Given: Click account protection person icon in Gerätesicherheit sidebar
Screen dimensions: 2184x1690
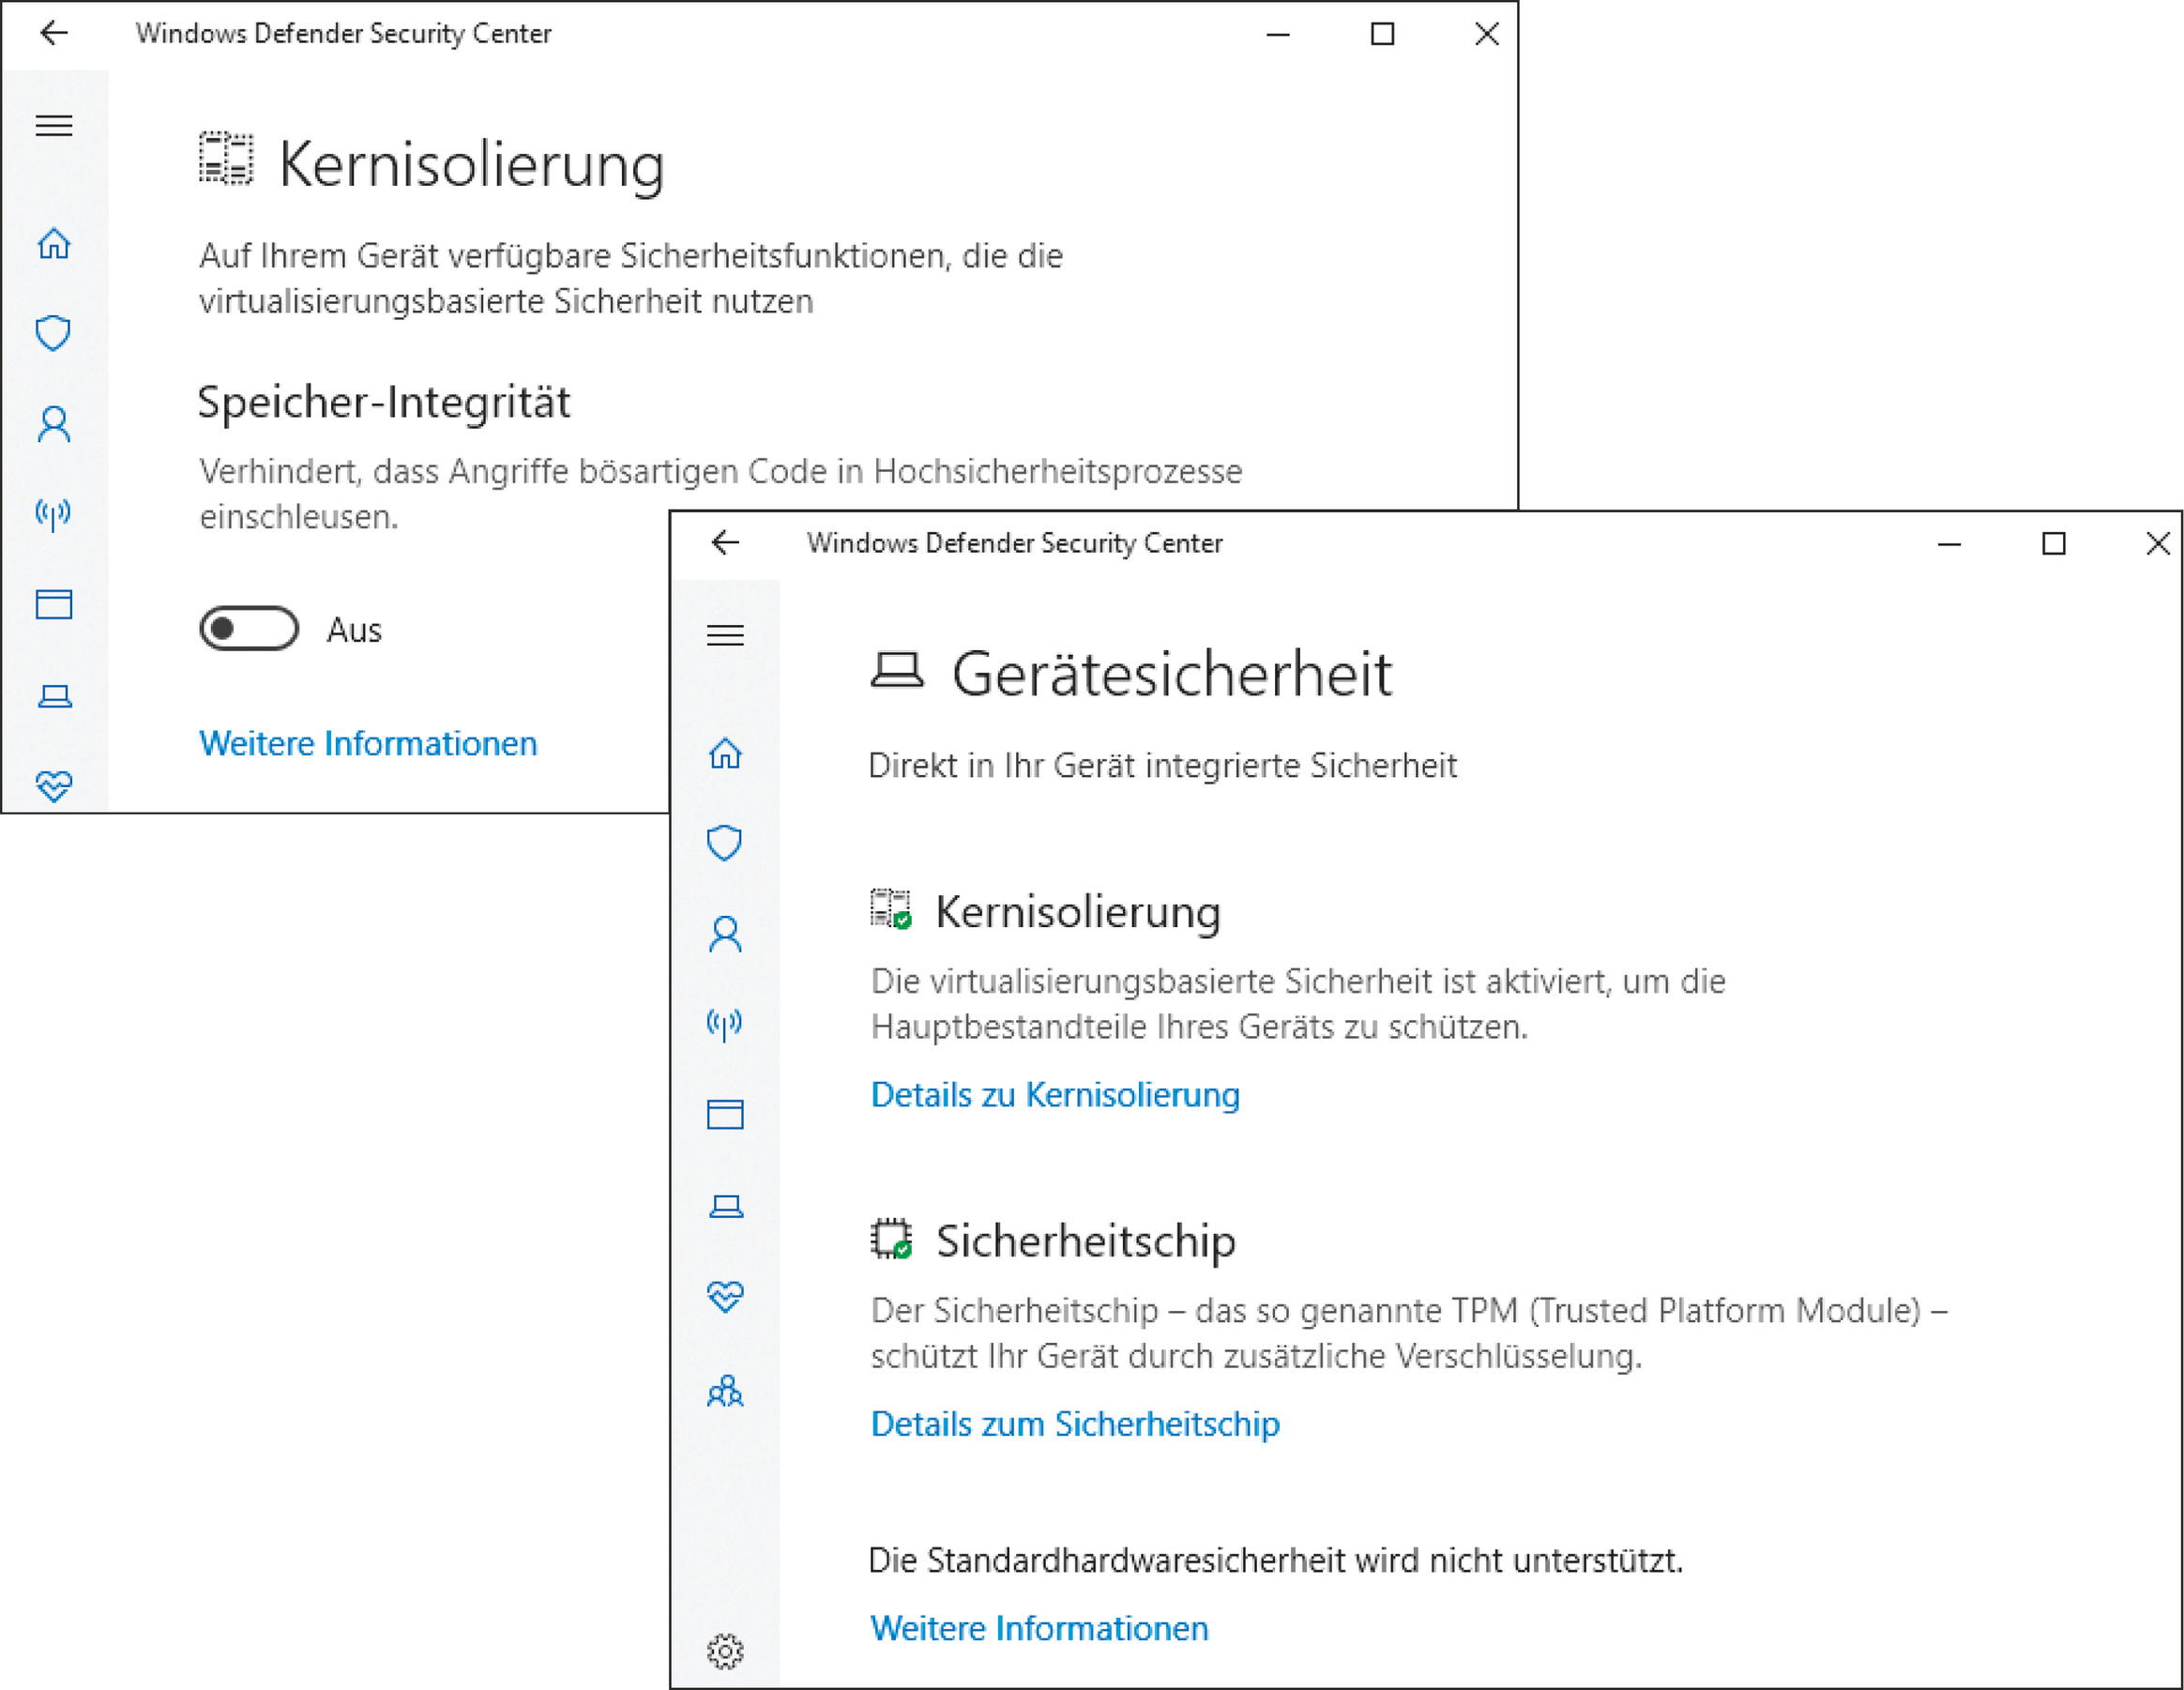Looking at the screenshot, I should coord(725,934).
